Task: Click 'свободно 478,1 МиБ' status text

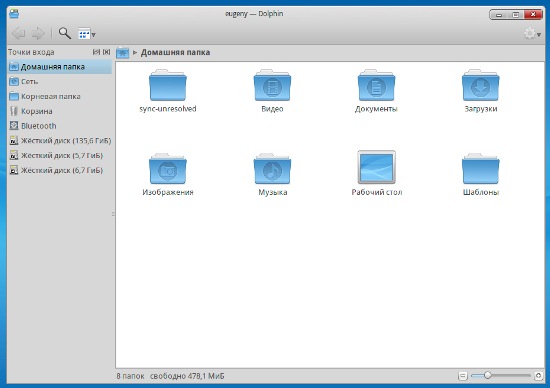Action: click(x=187, y=376)
